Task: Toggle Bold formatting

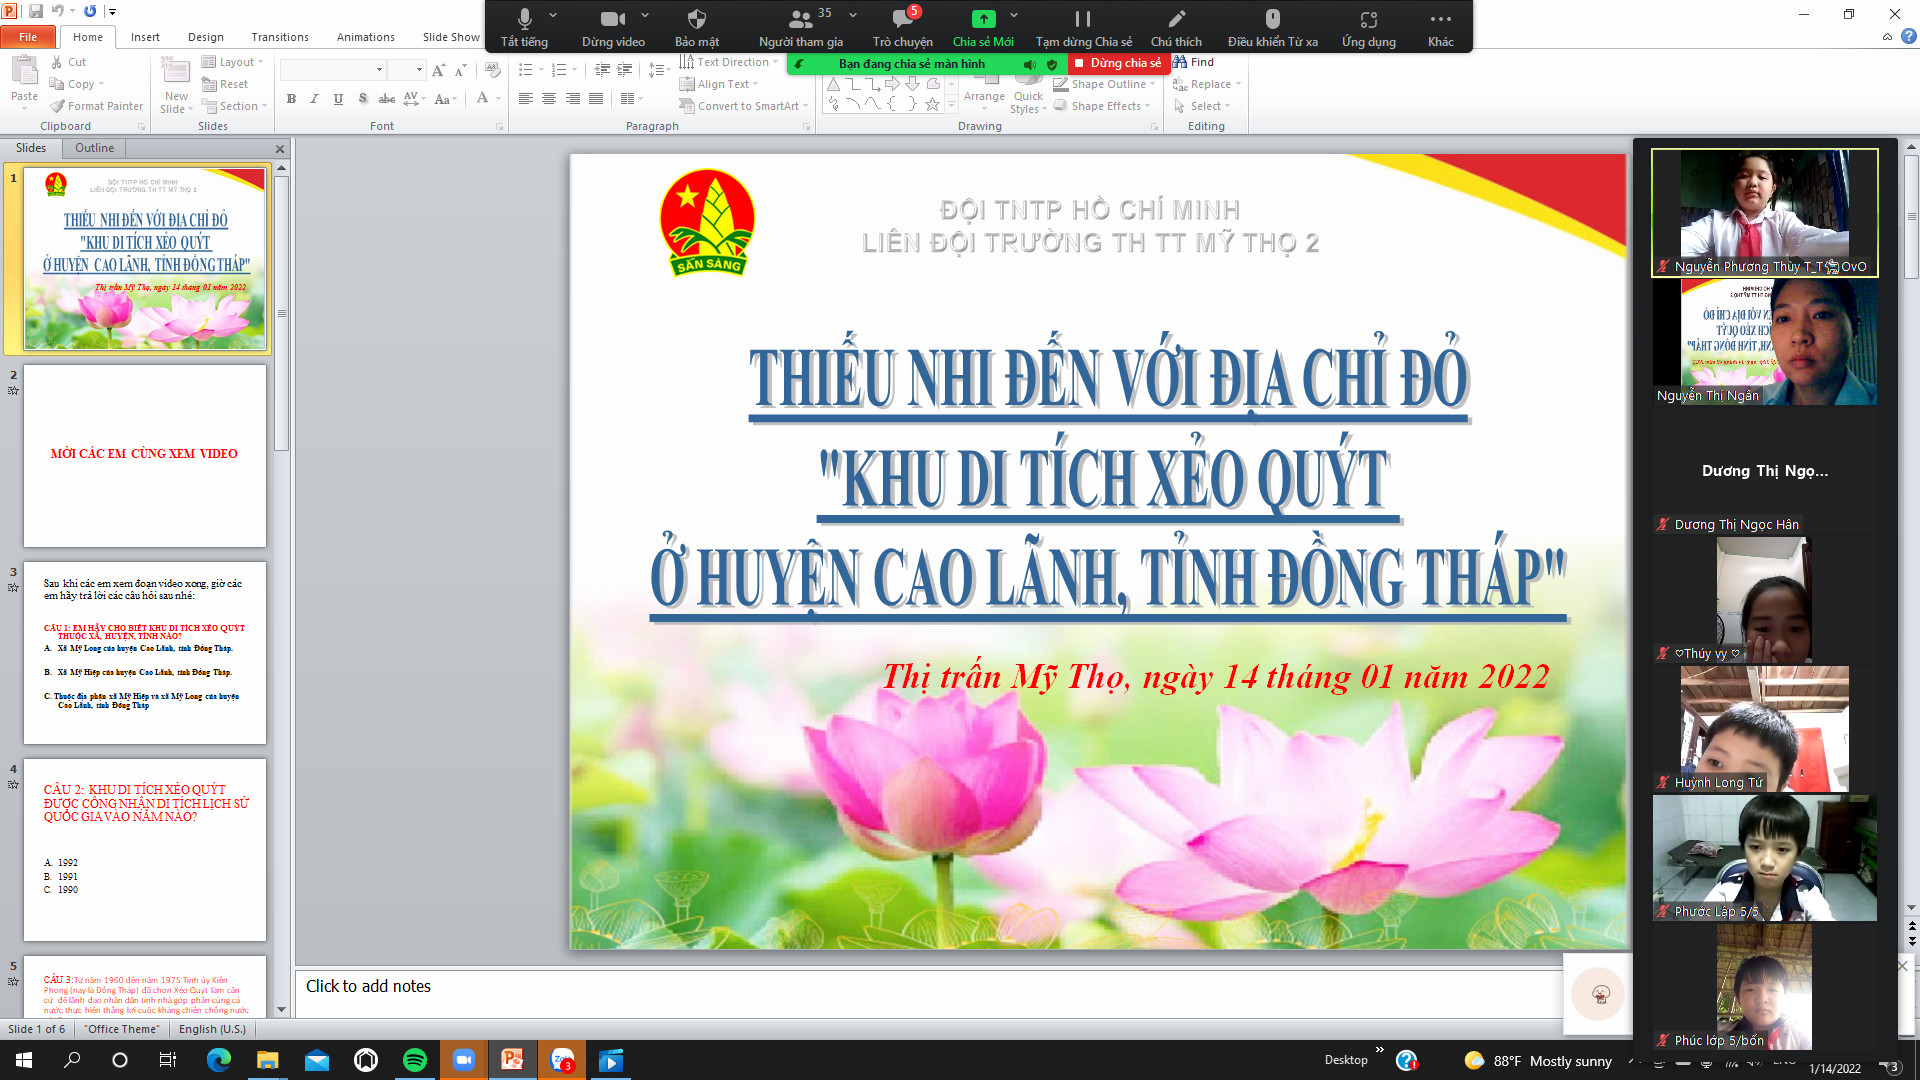Action: point(291,99)
